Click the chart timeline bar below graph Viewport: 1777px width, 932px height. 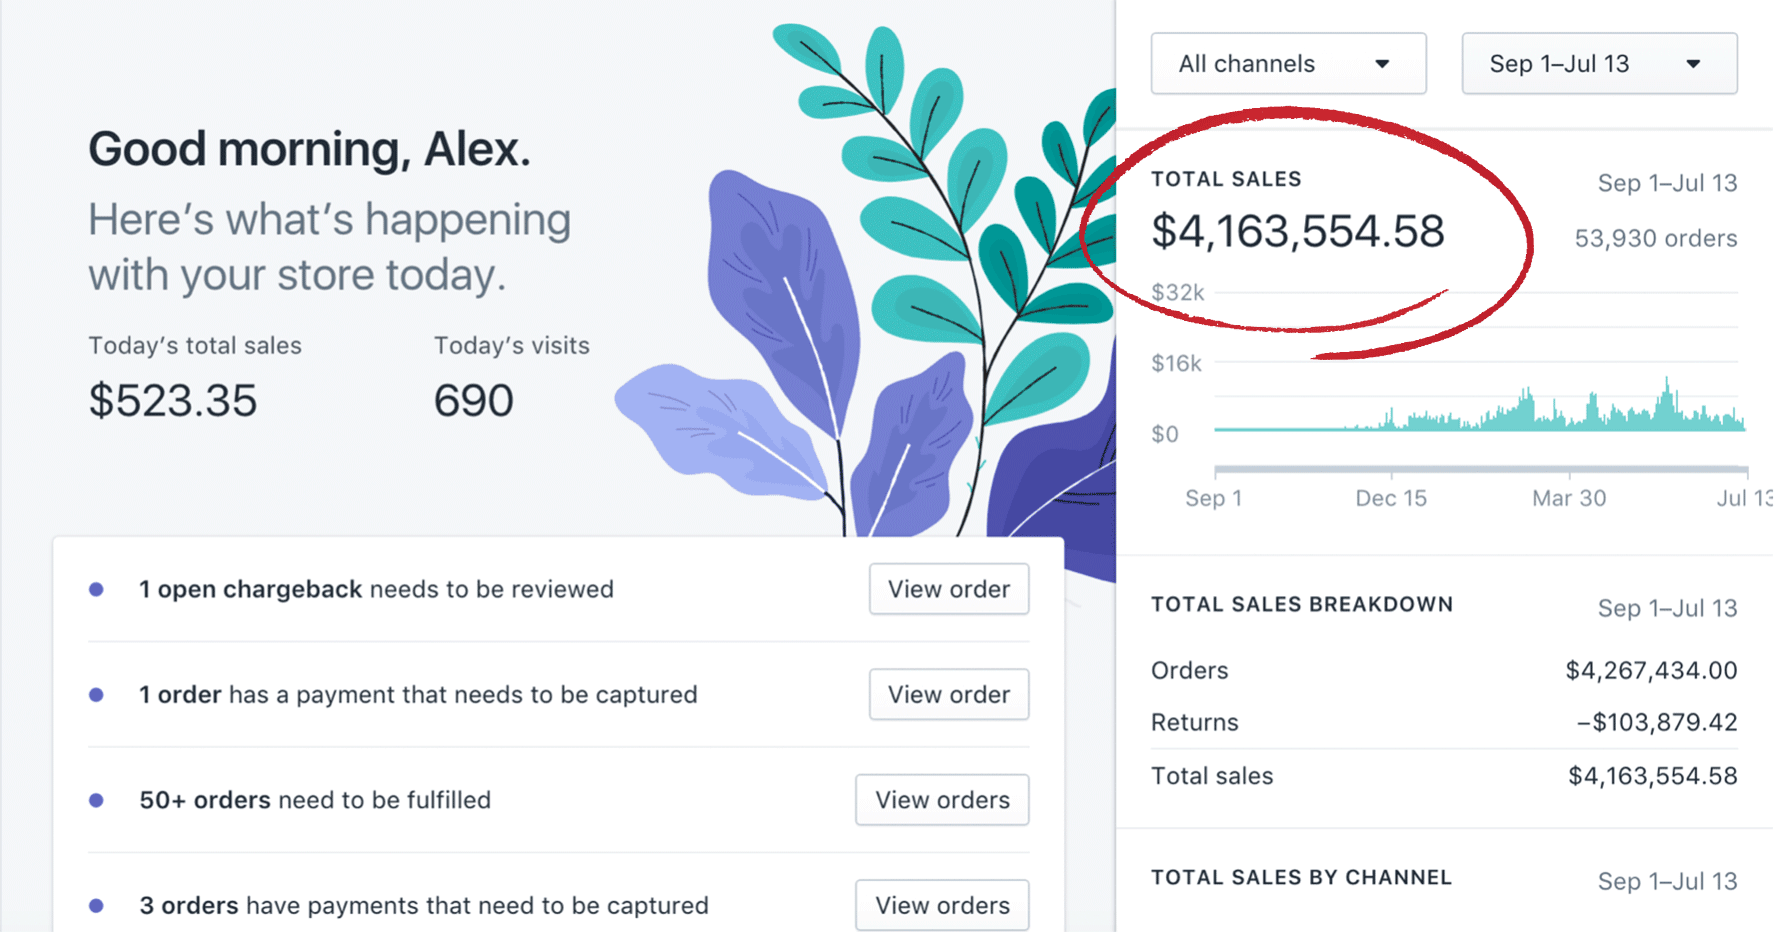1480,468
